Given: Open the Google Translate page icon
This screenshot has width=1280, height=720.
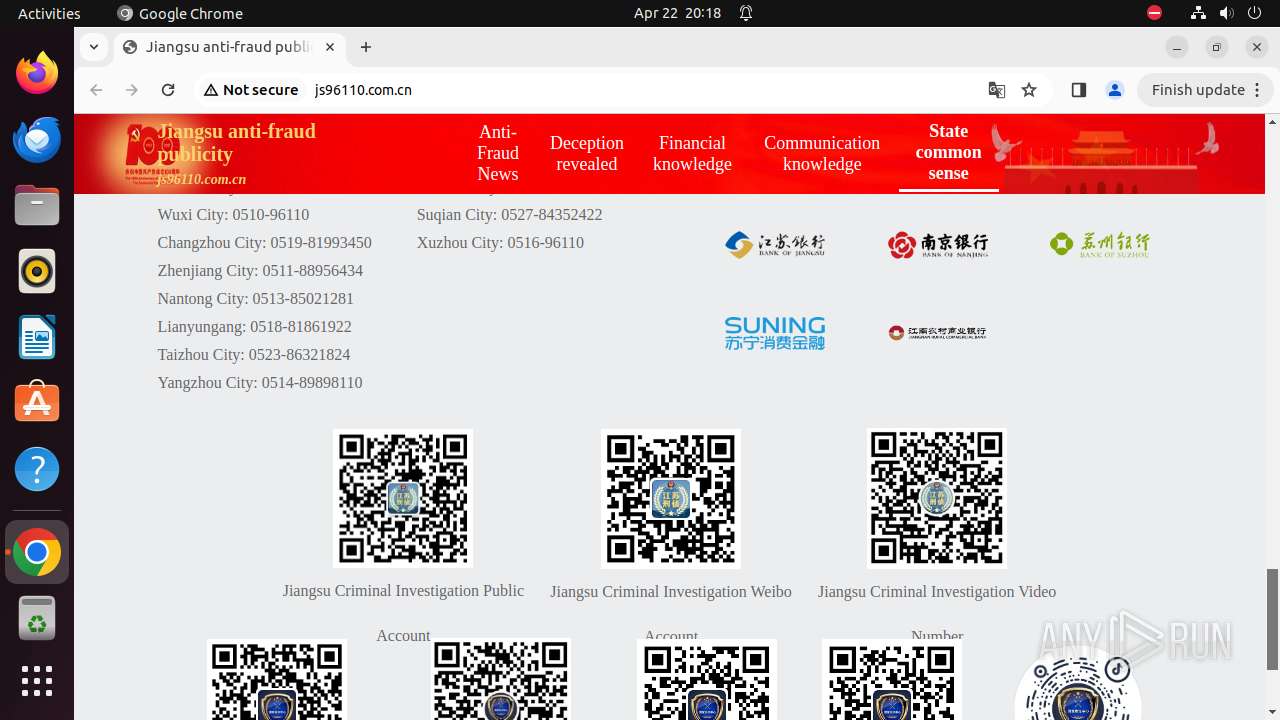Looking at the screenshot, I should coord(997,90).
